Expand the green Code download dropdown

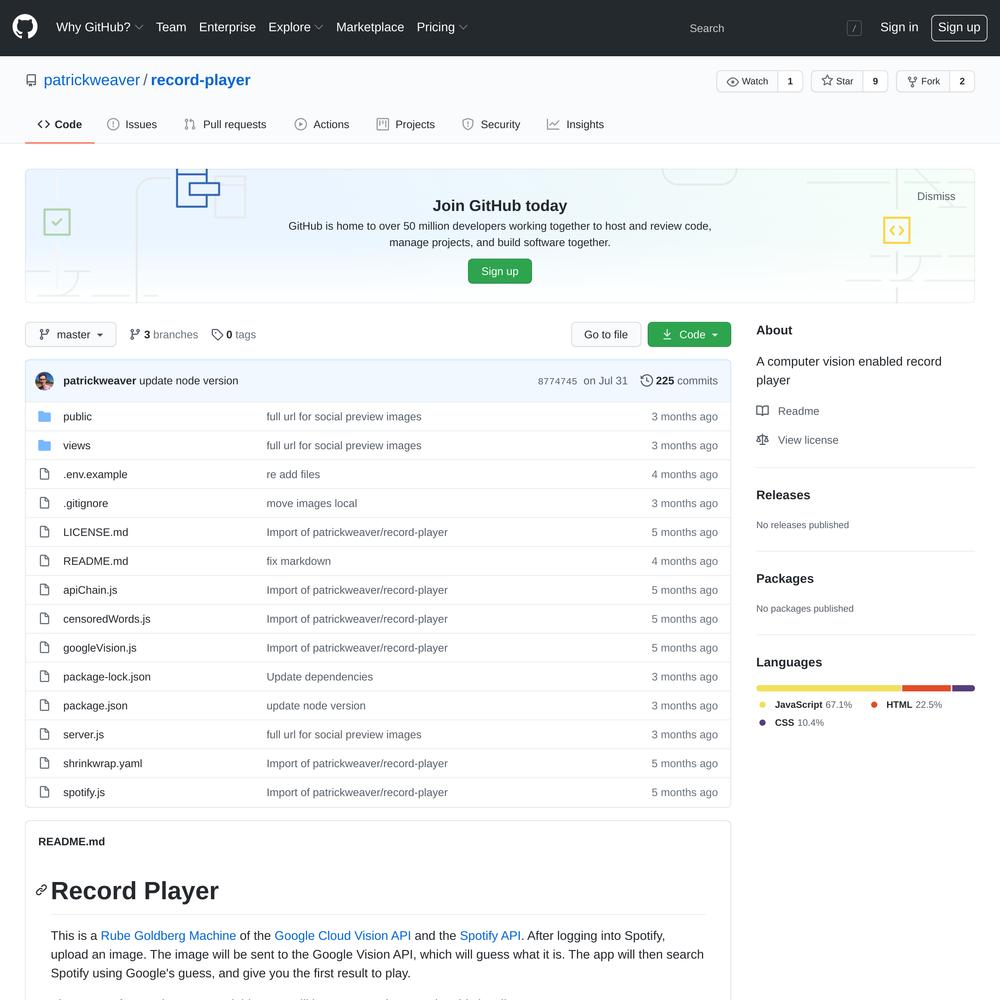[x=689, y=334]
